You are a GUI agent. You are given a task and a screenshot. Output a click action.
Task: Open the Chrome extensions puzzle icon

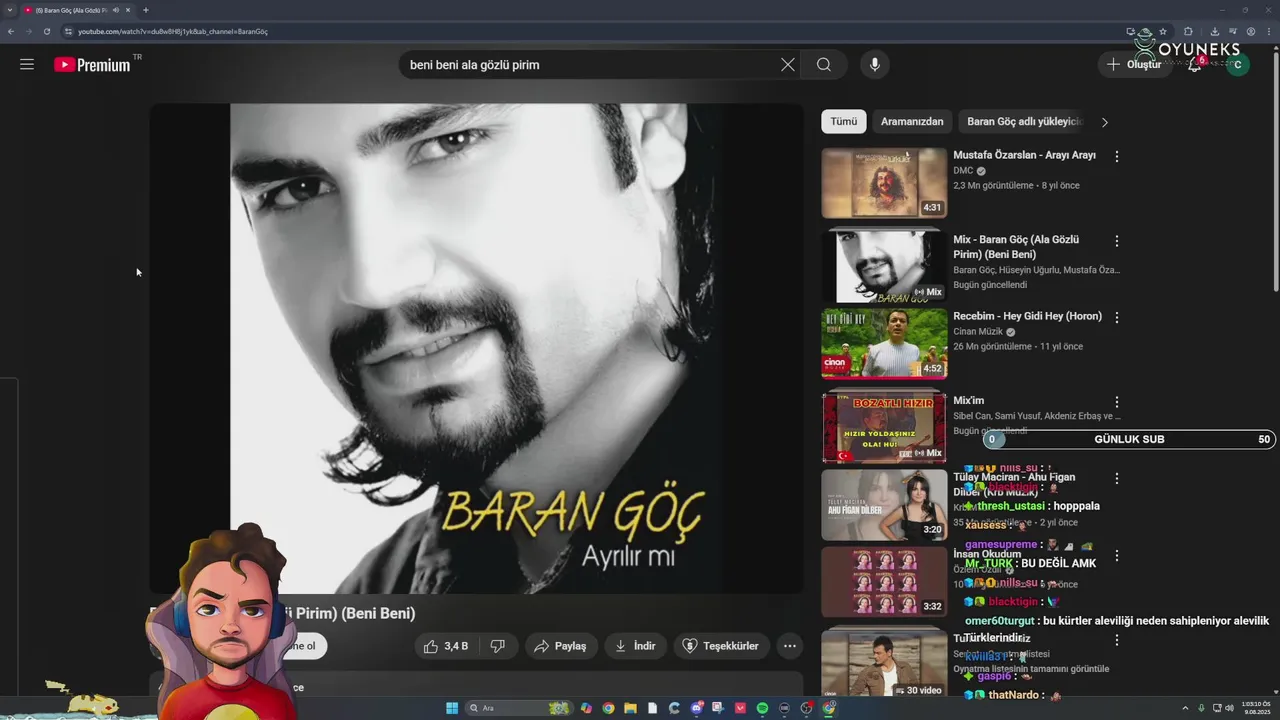coord(1188,31)
